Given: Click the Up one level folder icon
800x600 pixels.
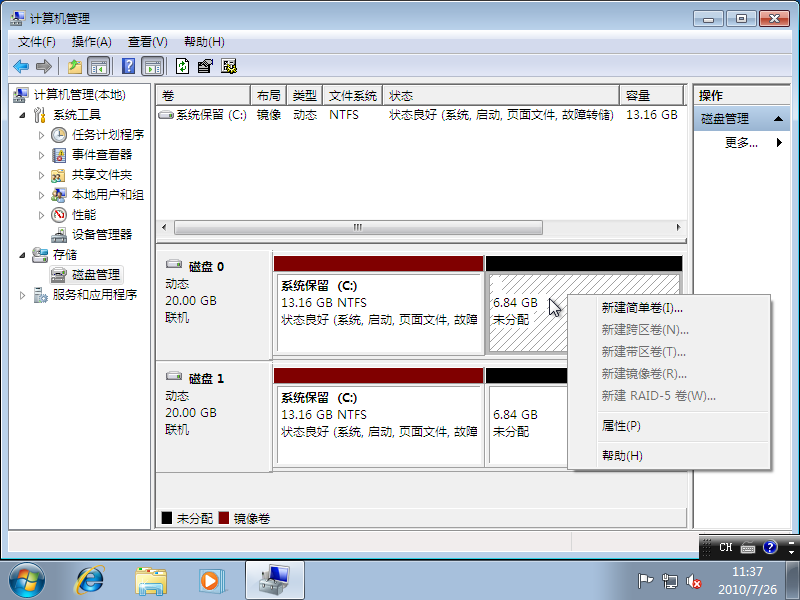Looking at the screenshot, I should [74, 66].
